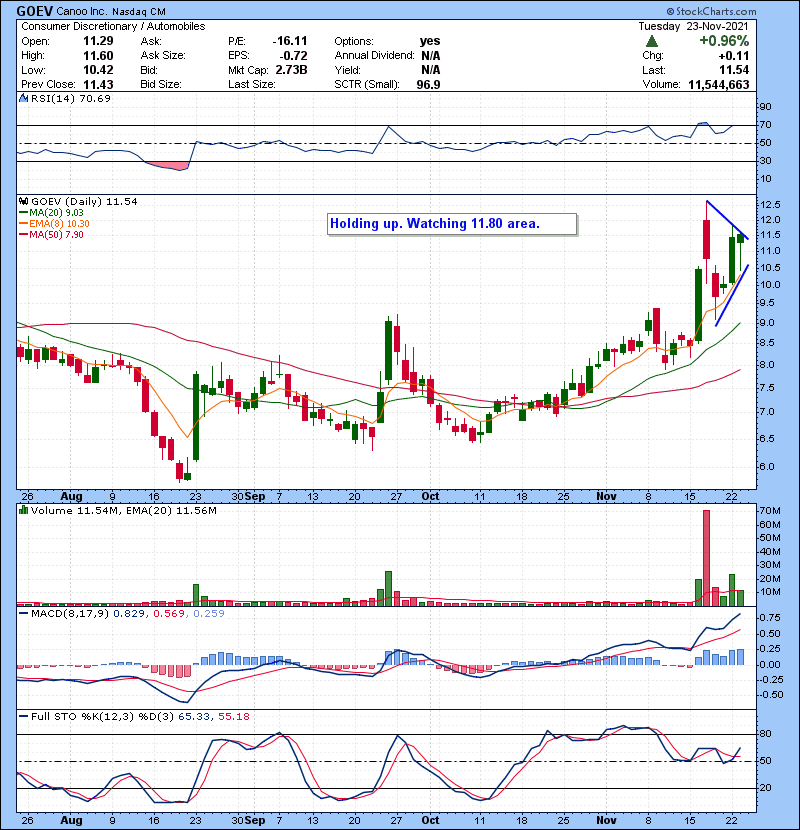Select the Prev Close value 11.43

98,84
